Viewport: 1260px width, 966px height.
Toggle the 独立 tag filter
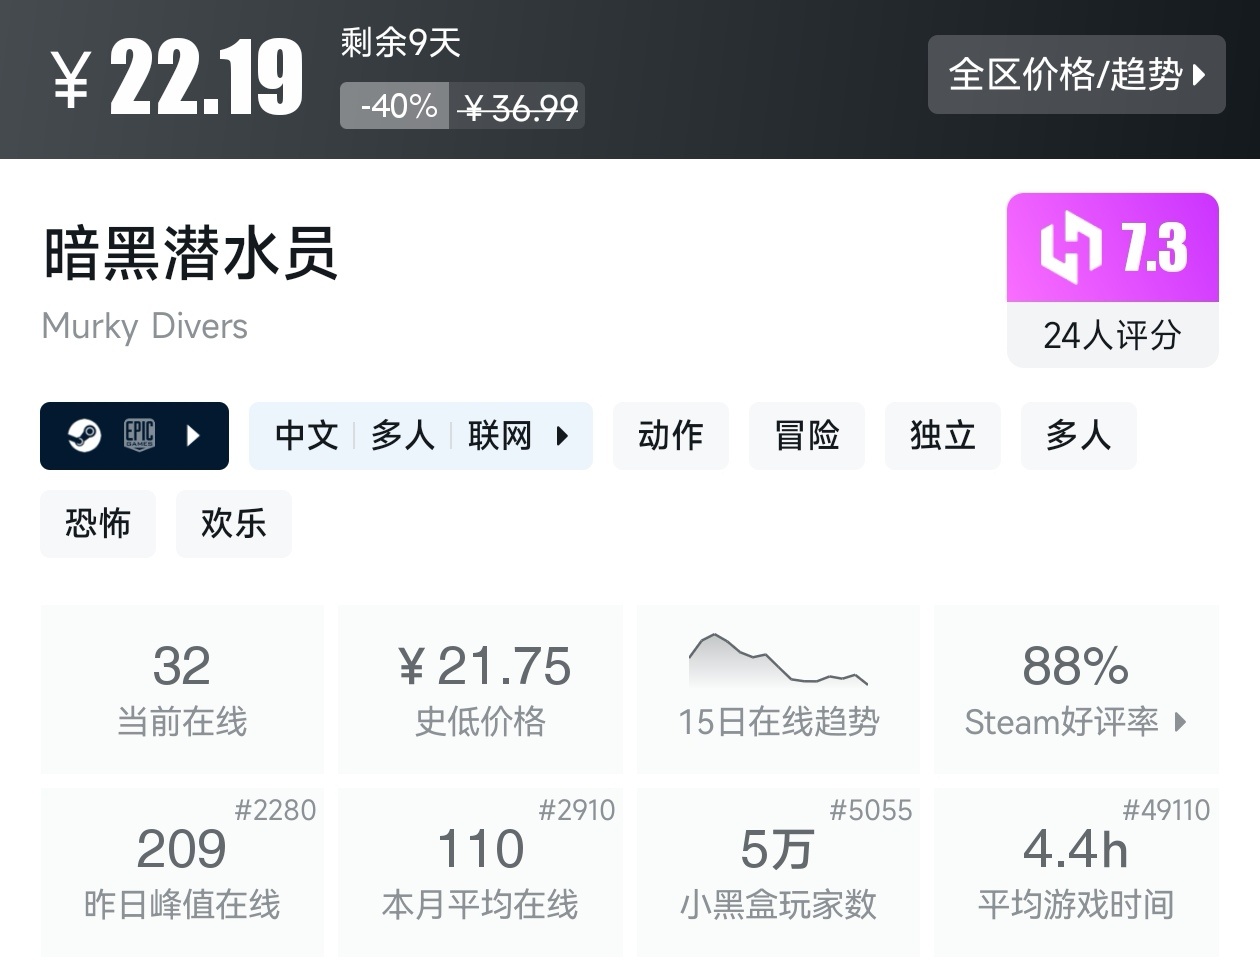click(941, 435)
